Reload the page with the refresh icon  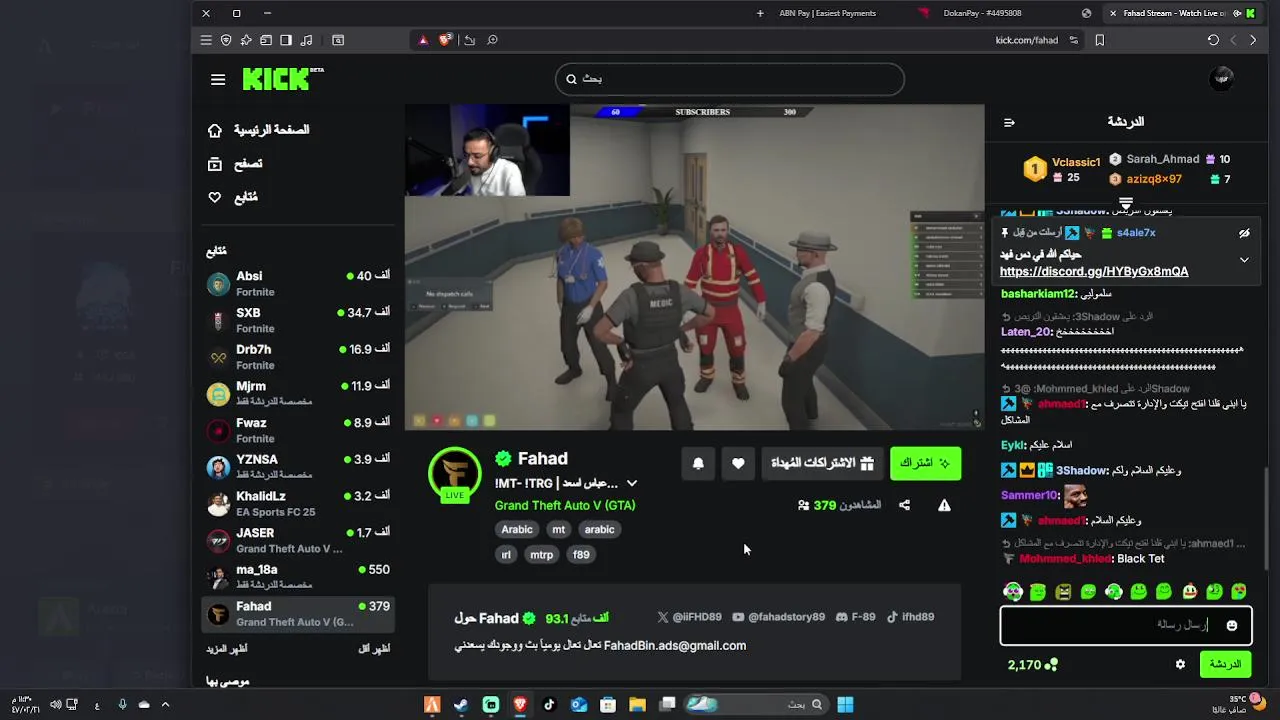(x=1213, y=40)
